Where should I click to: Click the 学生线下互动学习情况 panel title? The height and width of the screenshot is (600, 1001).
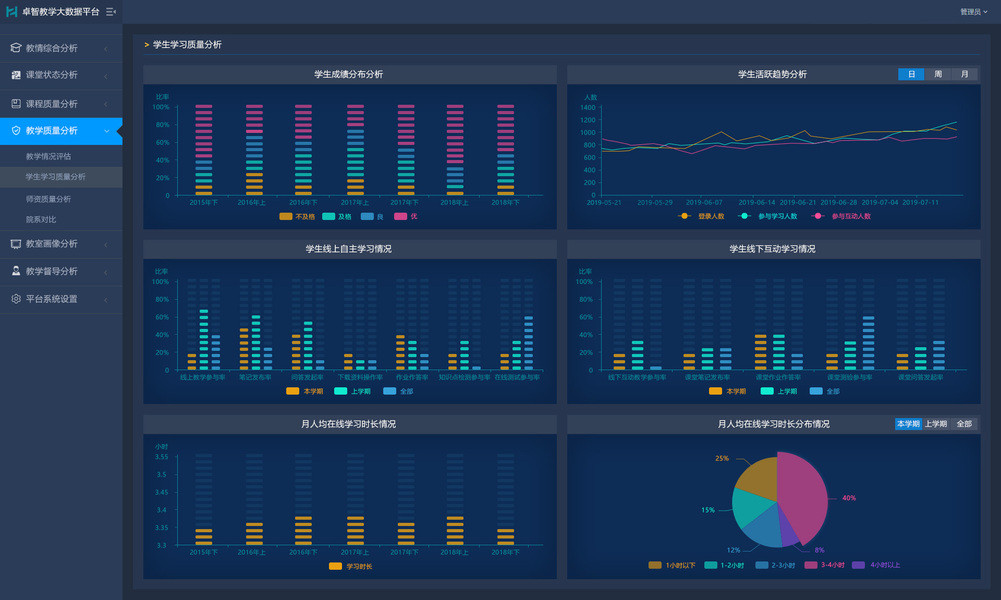click(772, 249)
